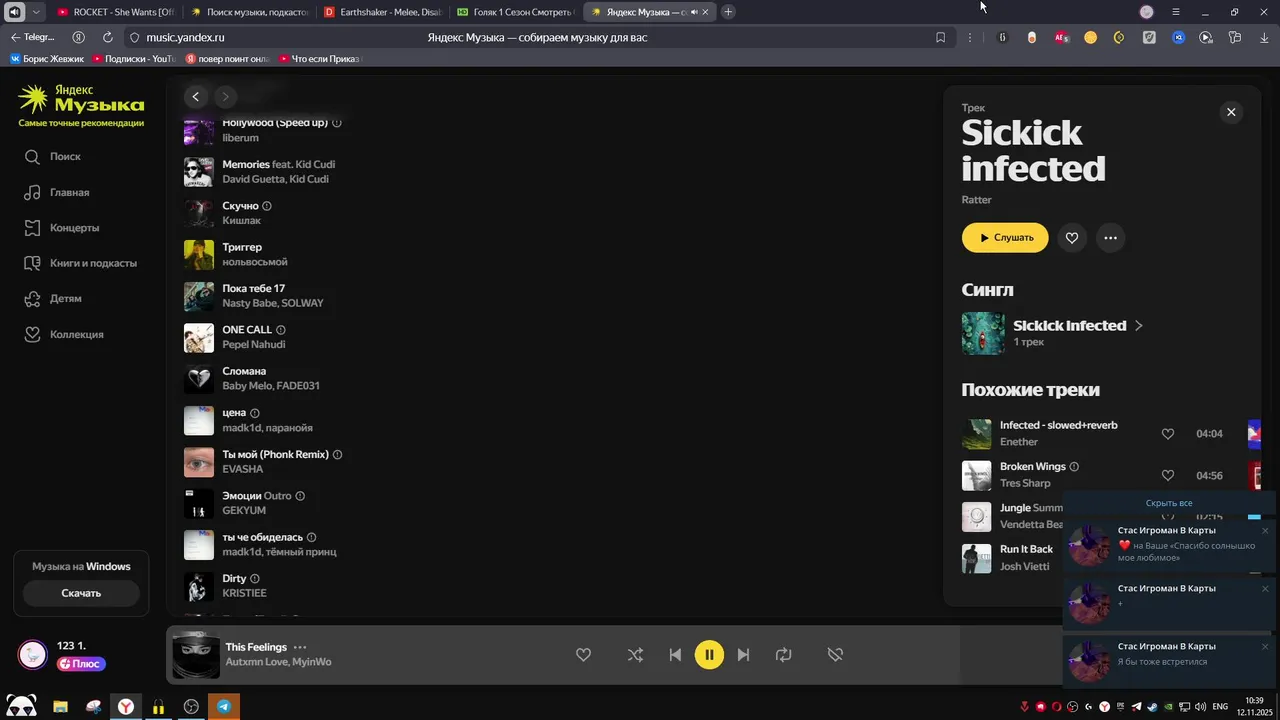Screen dimensions: 1280x720
Task: Open a new browser tab with plus
Action: click(728, 12)
